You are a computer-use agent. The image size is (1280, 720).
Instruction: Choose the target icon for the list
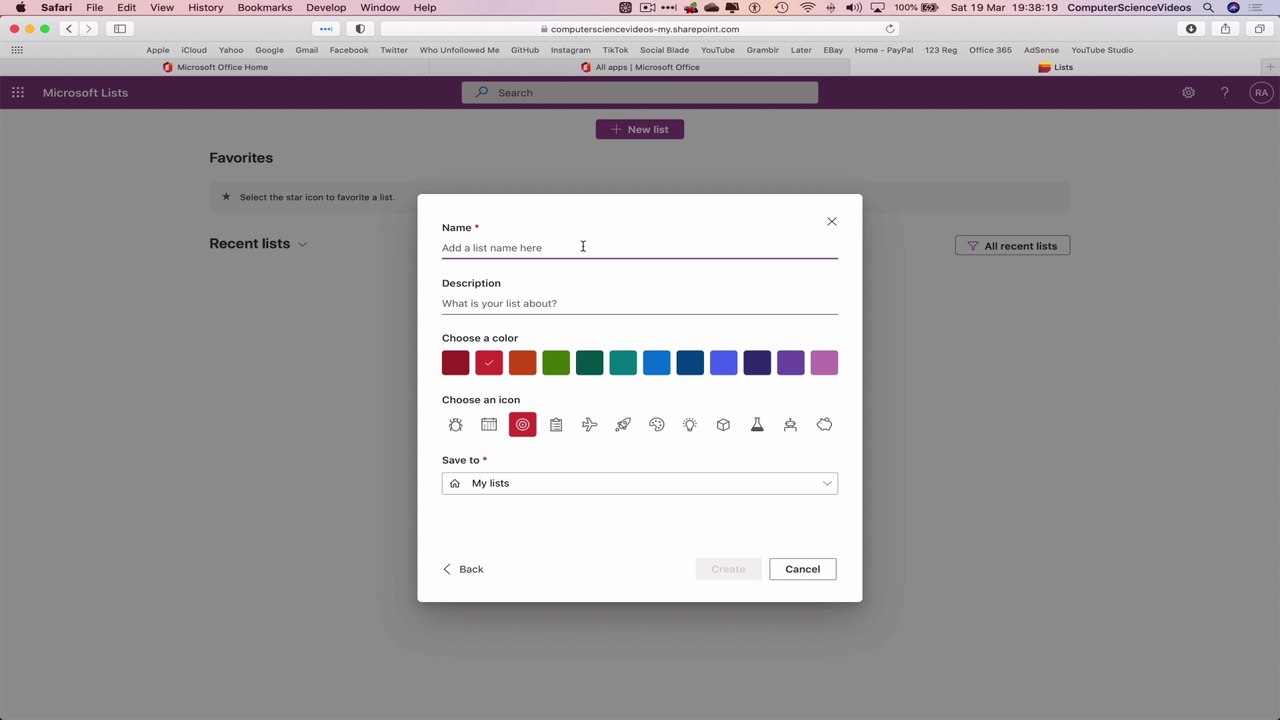tap(522, 425)
